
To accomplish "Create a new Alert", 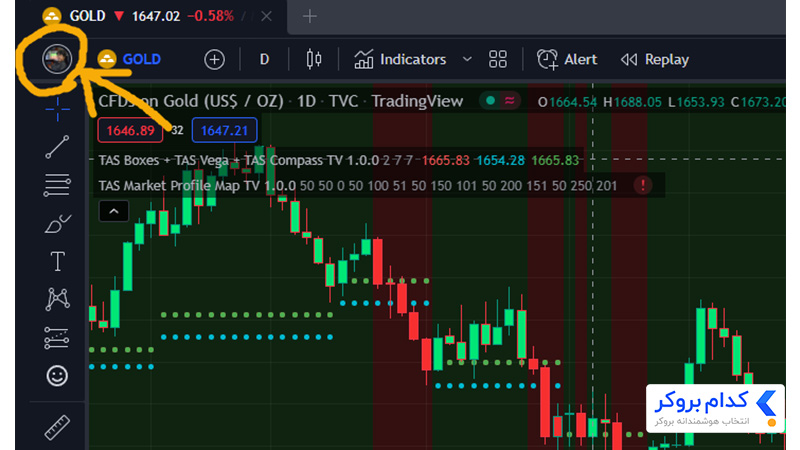I will (566, 60).
